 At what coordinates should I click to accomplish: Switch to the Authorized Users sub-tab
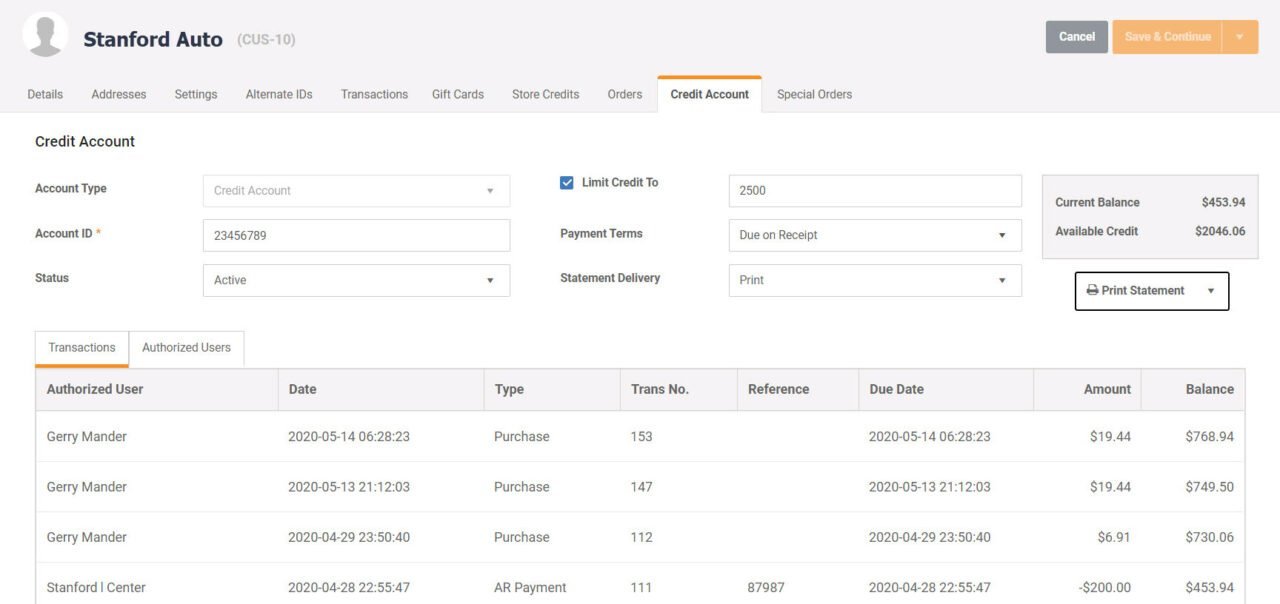186,348
